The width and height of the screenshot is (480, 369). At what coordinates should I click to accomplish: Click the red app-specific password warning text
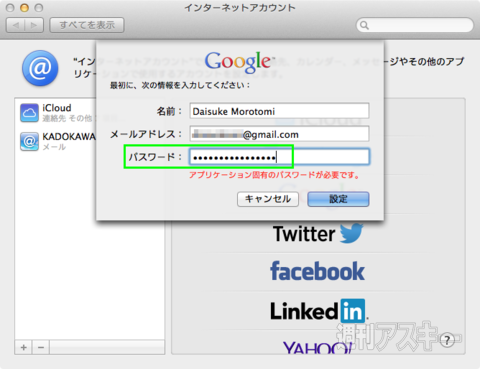point(274,175)
